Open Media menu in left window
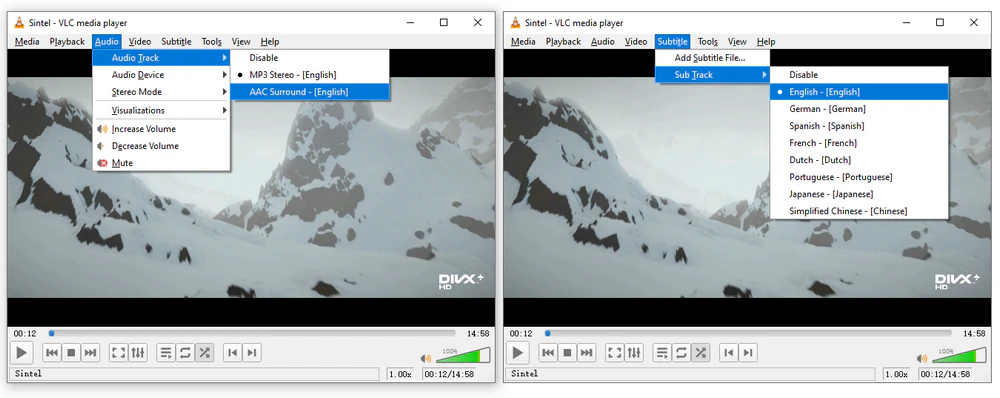The width and height of the screenshot is (1000, 398). [27, 41]
